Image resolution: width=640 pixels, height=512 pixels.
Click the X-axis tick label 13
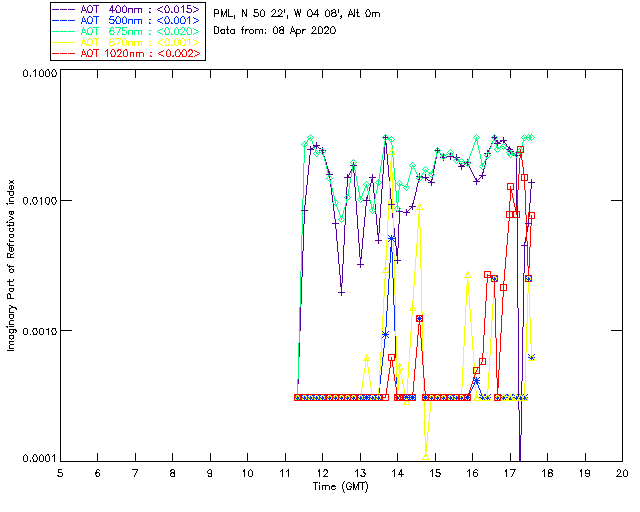point(360,473)
